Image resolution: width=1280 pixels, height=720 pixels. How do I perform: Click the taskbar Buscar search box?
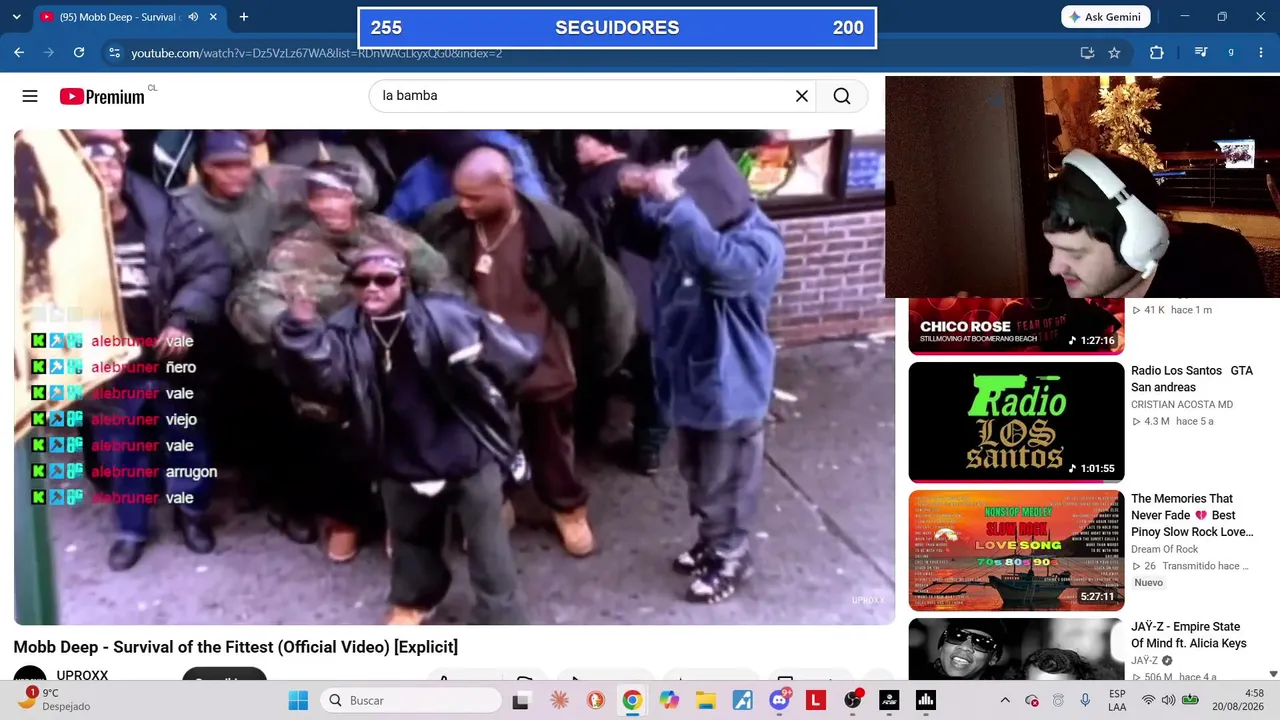410,700
